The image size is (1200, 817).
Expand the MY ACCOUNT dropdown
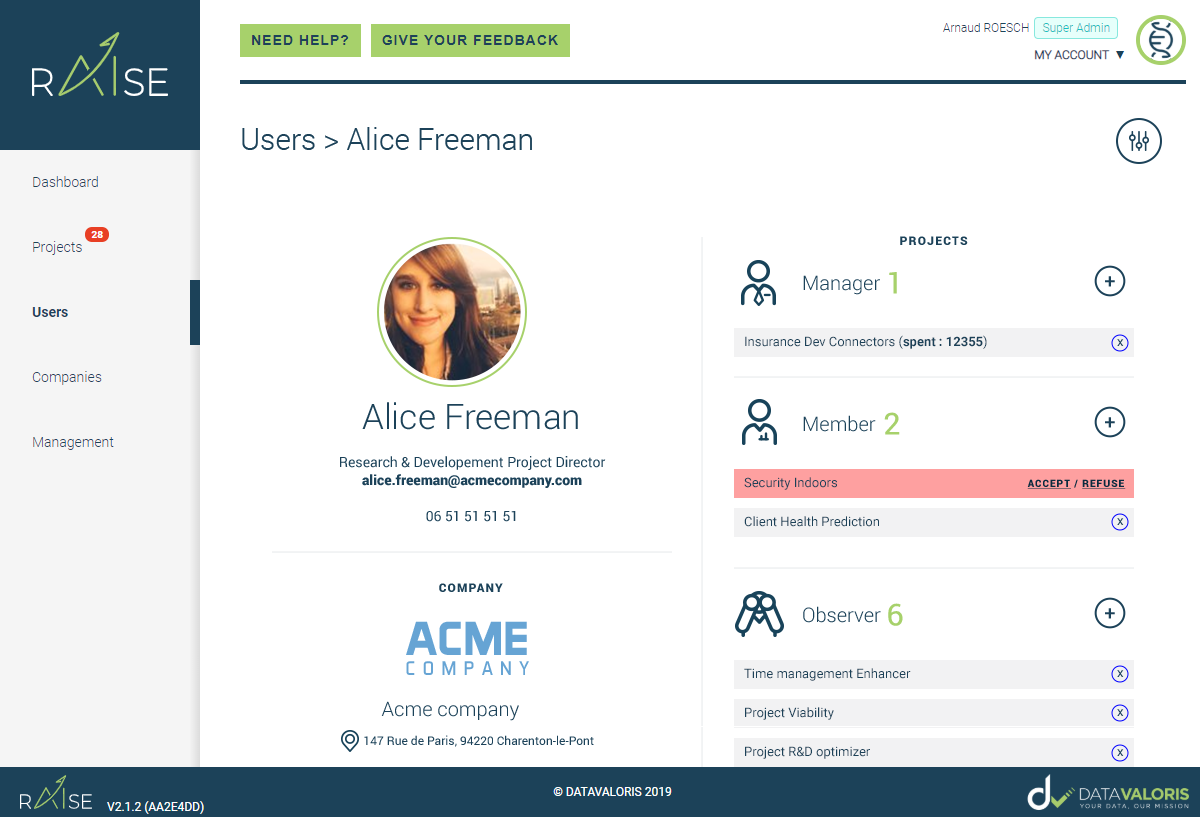point(1079,55)
